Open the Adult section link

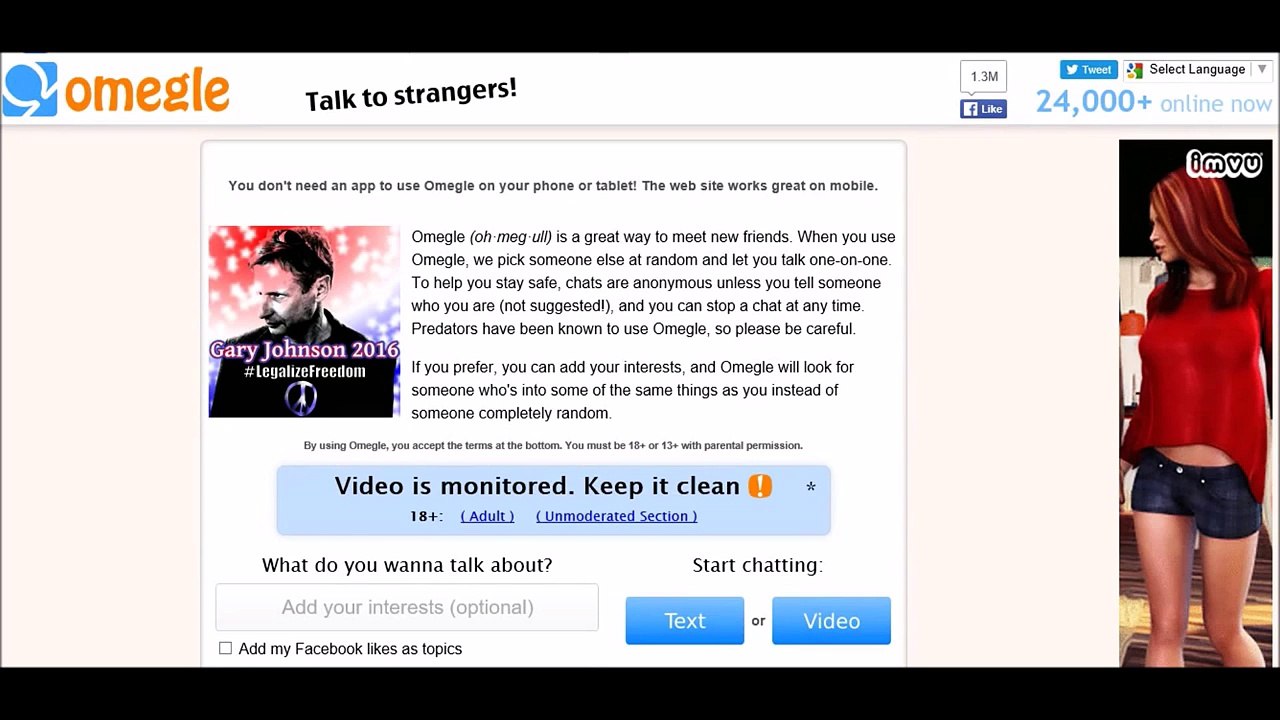point(487,516)
